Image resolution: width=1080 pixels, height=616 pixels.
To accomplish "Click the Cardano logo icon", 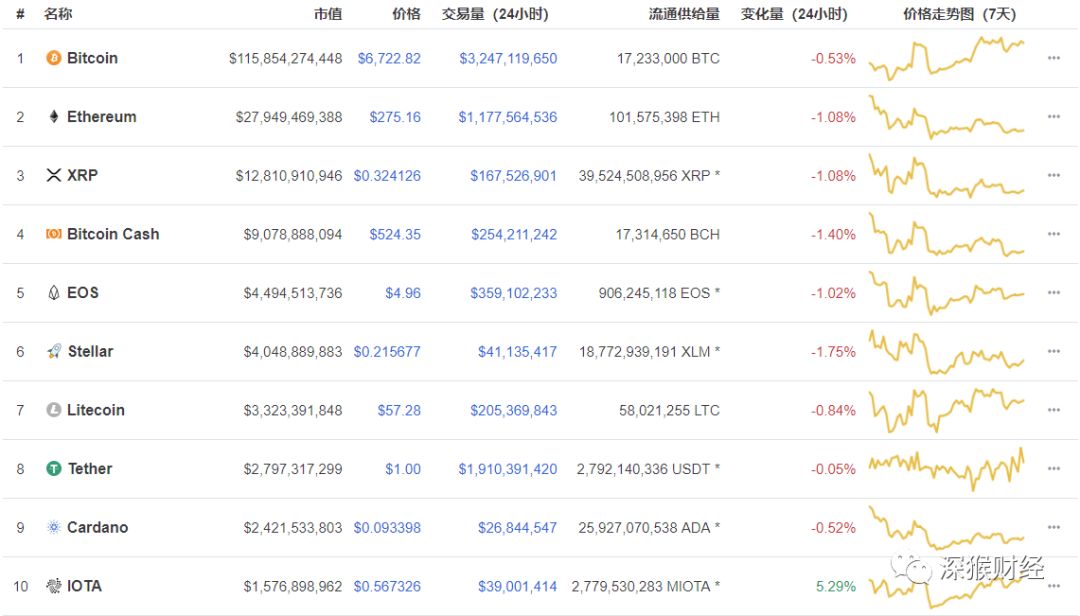I will (54, 527).
